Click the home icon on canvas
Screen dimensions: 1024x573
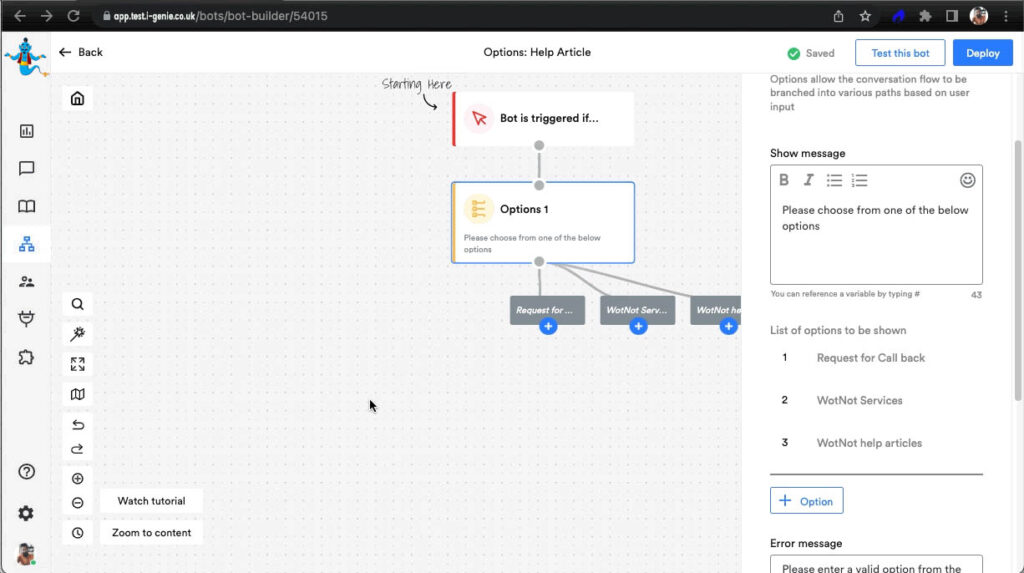77,98
